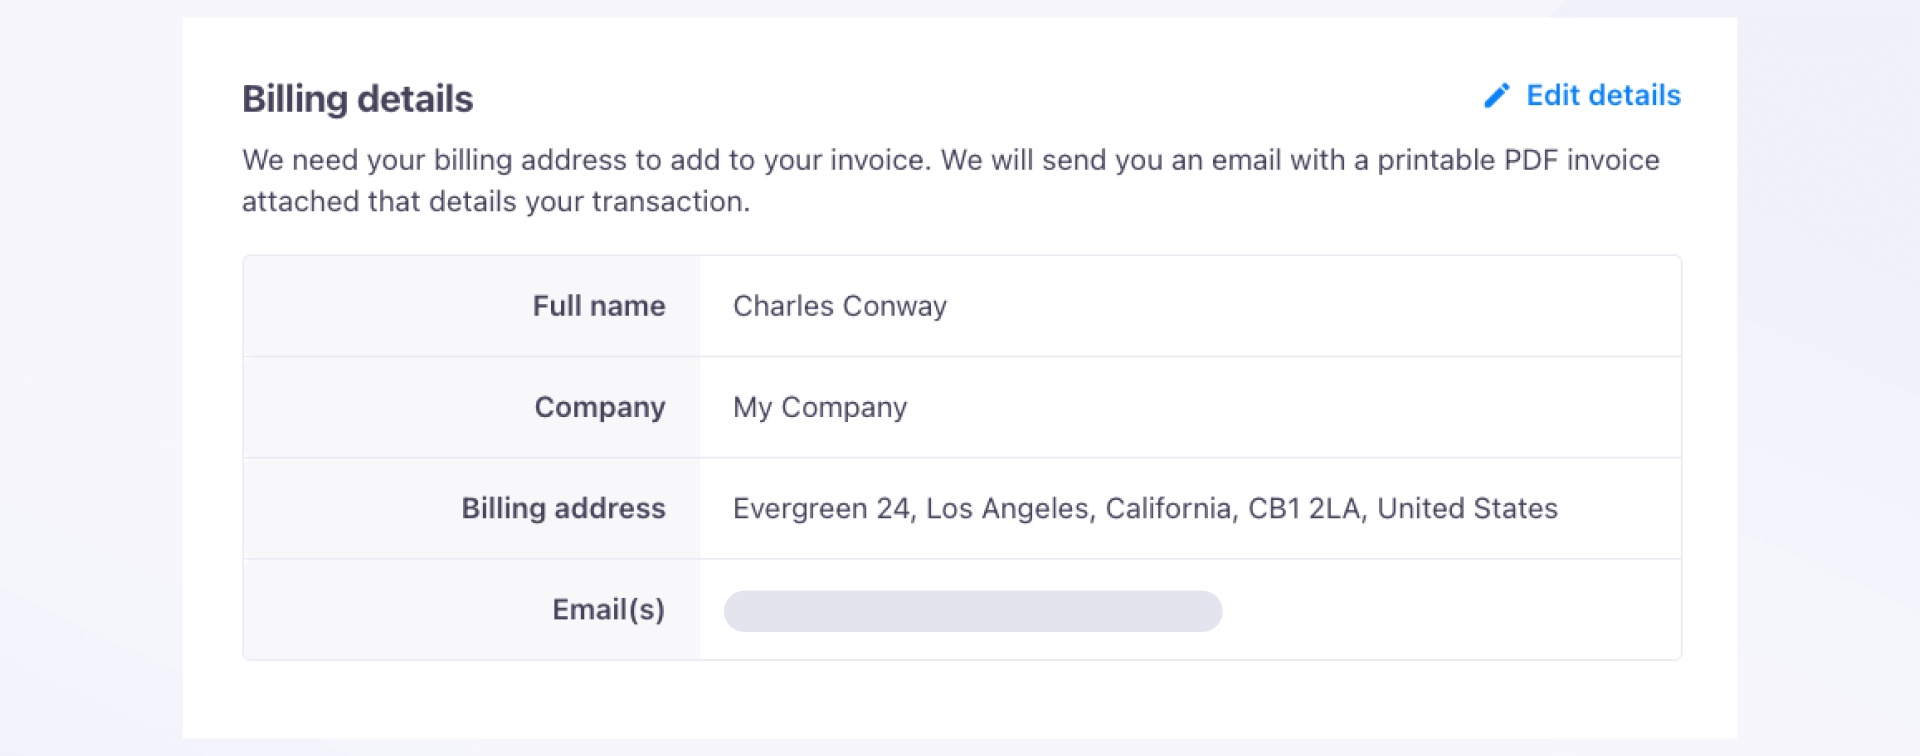Select the Billing address label

(563, 508)
